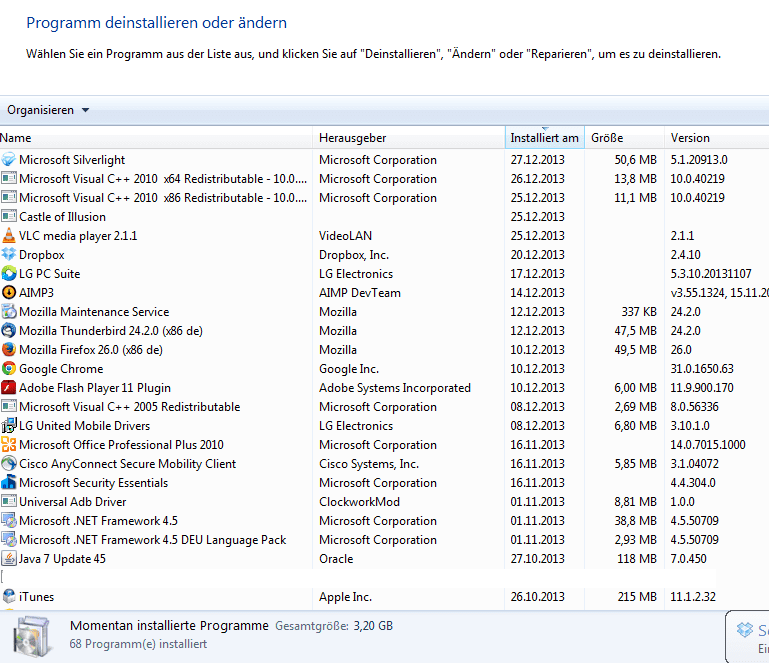The width and height of the screenshot is (769, 663).
Task: Click AIMP DevTeam publisher cell
Action: (x=360, y=293)
